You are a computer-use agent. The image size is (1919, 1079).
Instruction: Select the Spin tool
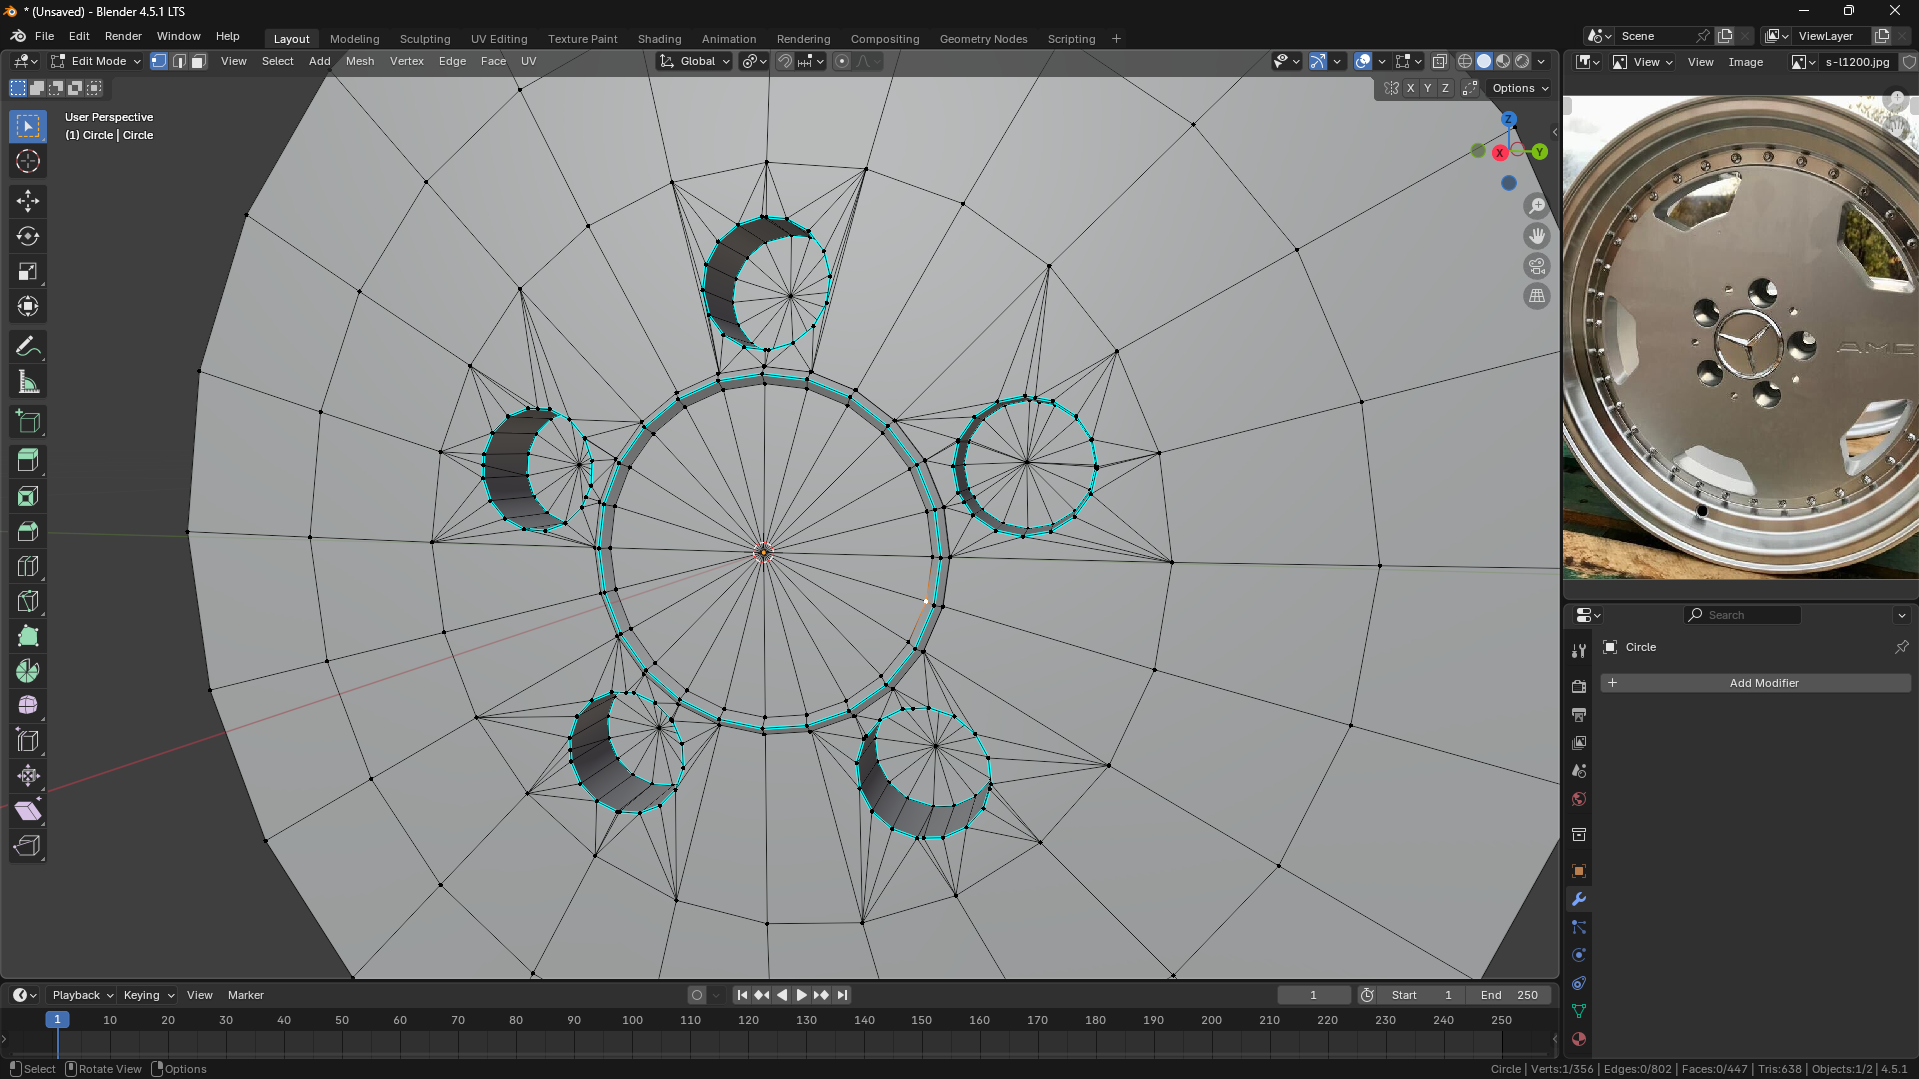[x=28, y=671]
